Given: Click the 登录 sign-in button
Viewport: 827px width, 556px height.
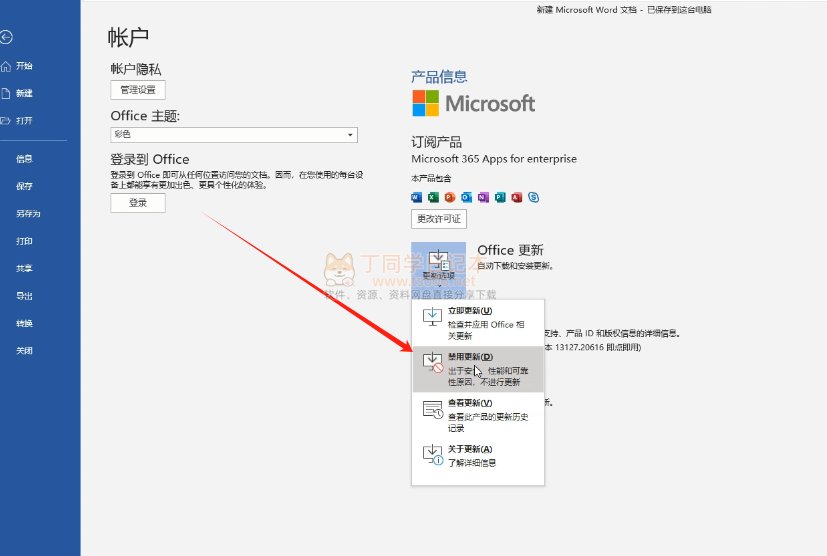Looking at the screenshot, I should [x=138, y=203].
